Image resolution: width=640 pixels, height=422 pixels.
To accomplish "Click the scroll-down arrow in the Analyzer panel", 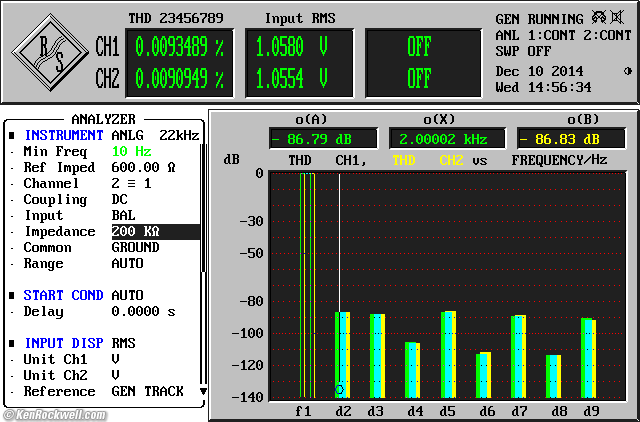I will pos(203,391).
